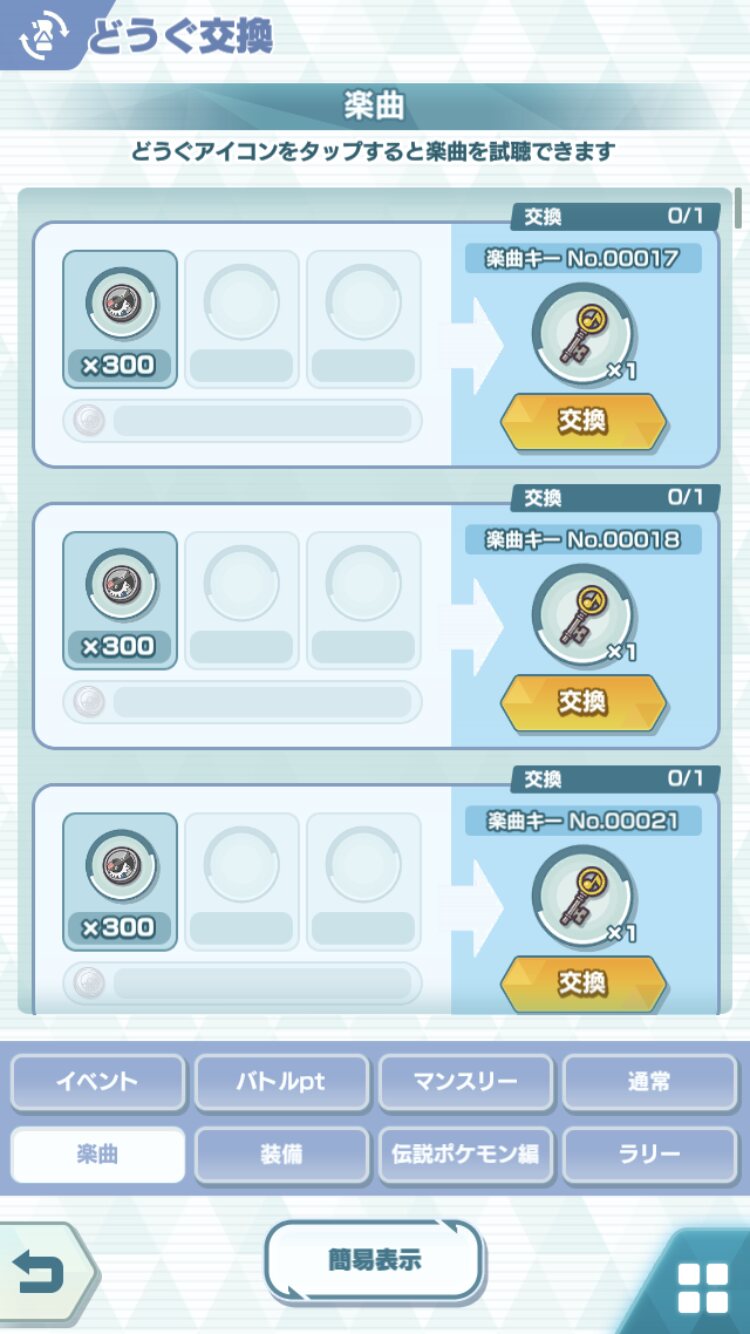
Task: Tap the ×300 cost item for No.00018
Action: click(x=120, y=600)
